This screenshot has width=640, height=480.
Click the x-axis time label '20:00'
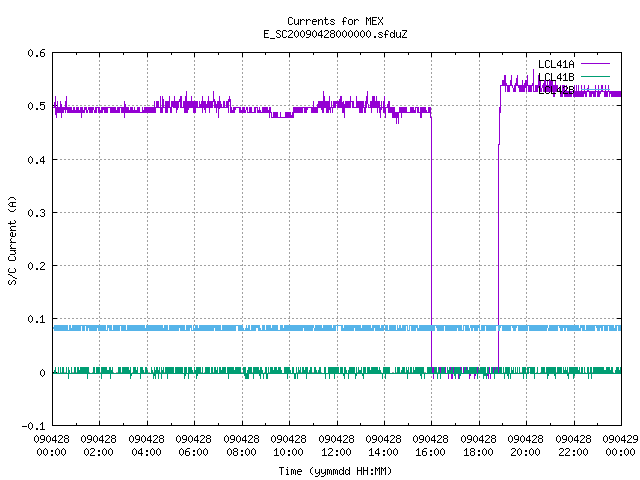point(525,452)
